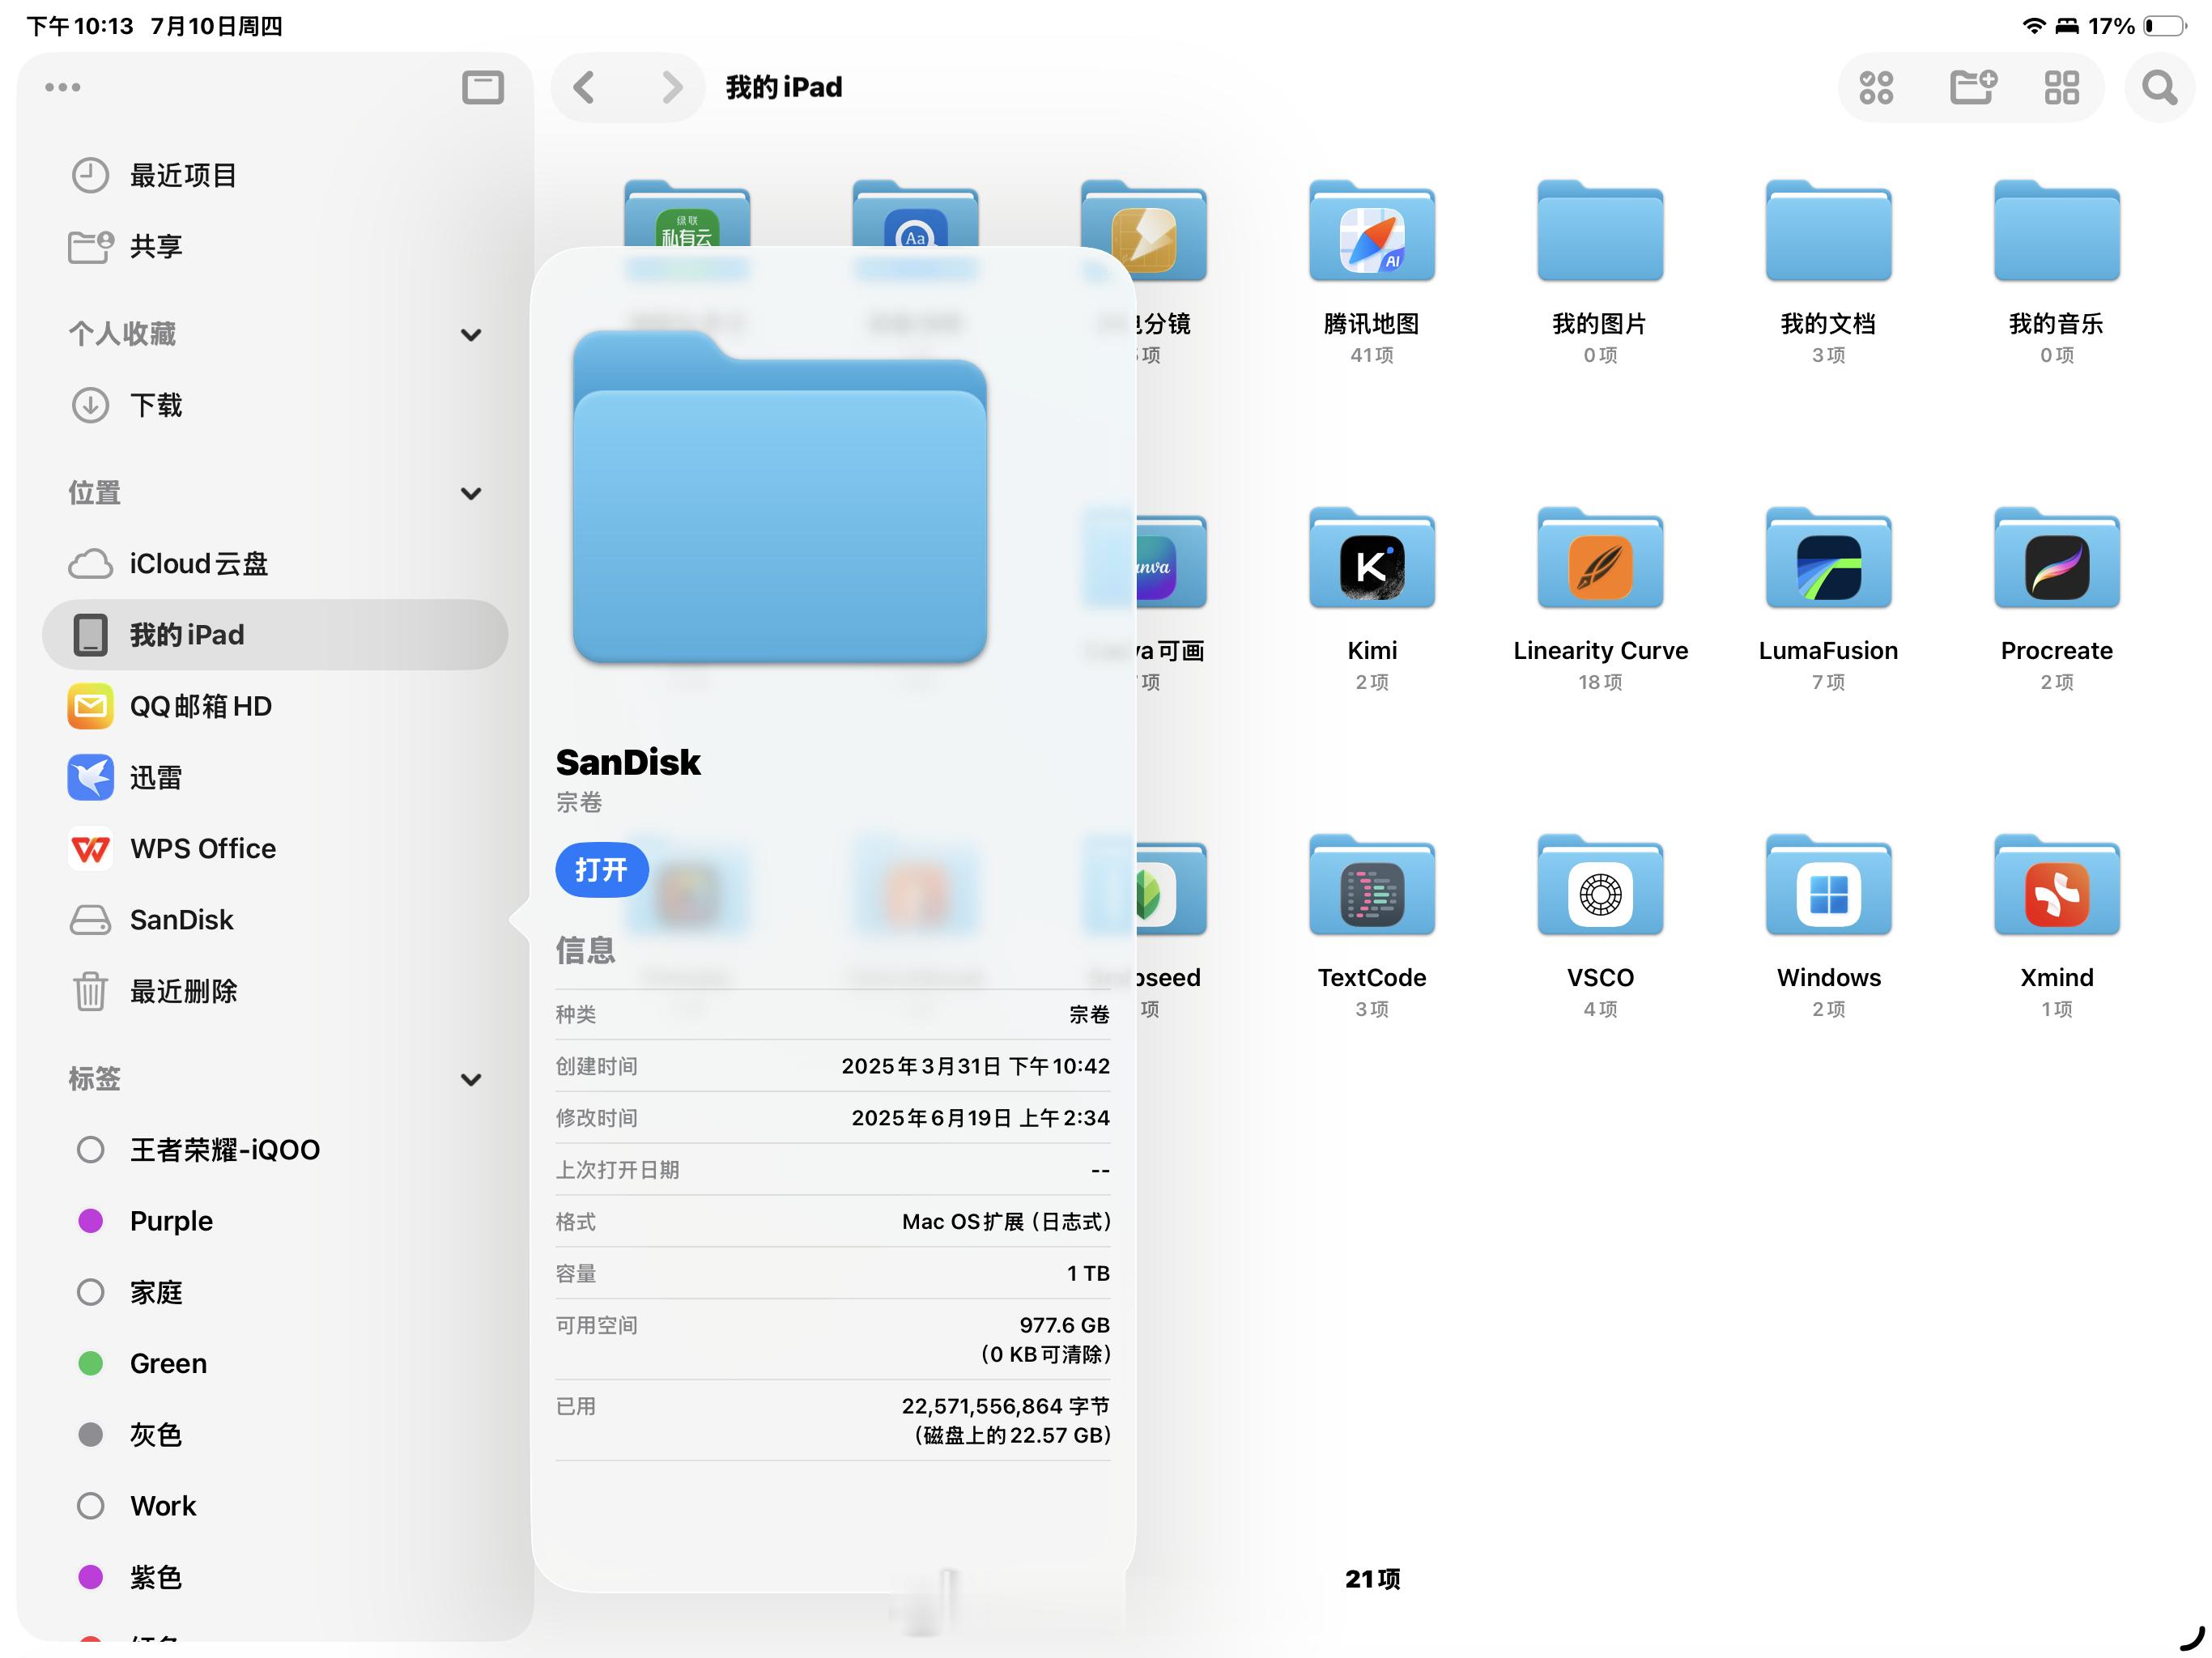Open 下载 in the sidebar
2212x1658 pixels.
(275, 405)
